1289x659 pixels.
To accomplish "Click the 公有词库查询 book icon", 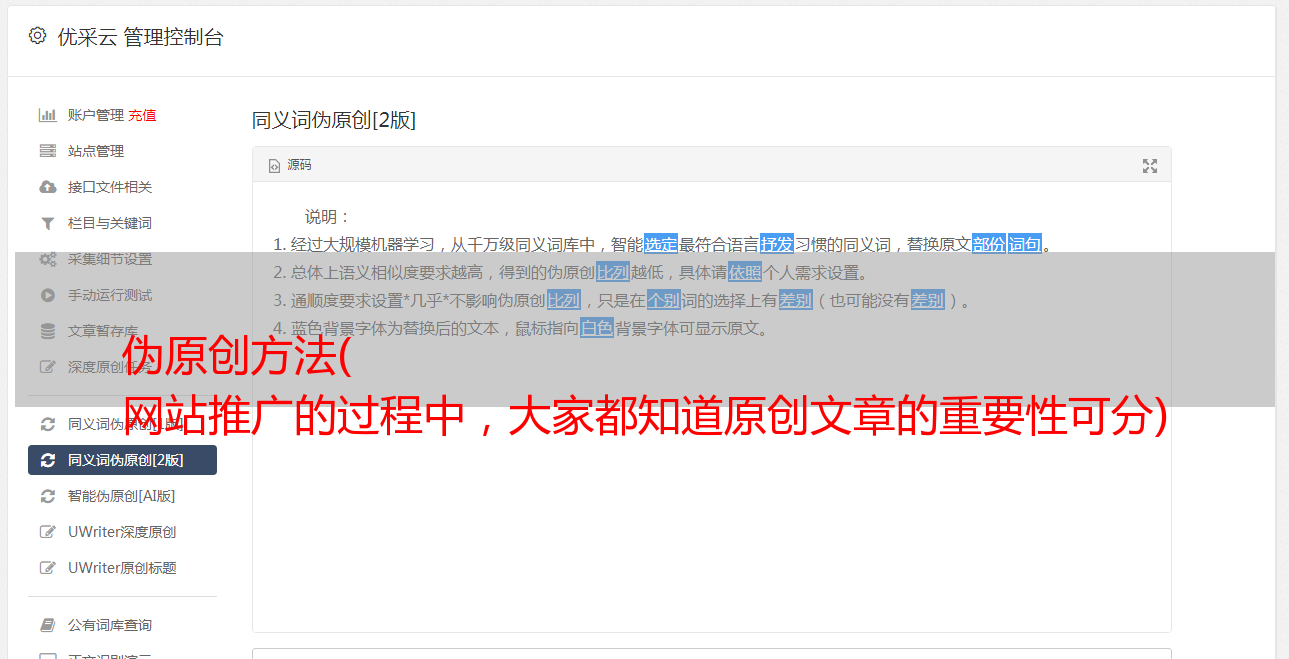I will pyautogui.click(x=47, y=625).
